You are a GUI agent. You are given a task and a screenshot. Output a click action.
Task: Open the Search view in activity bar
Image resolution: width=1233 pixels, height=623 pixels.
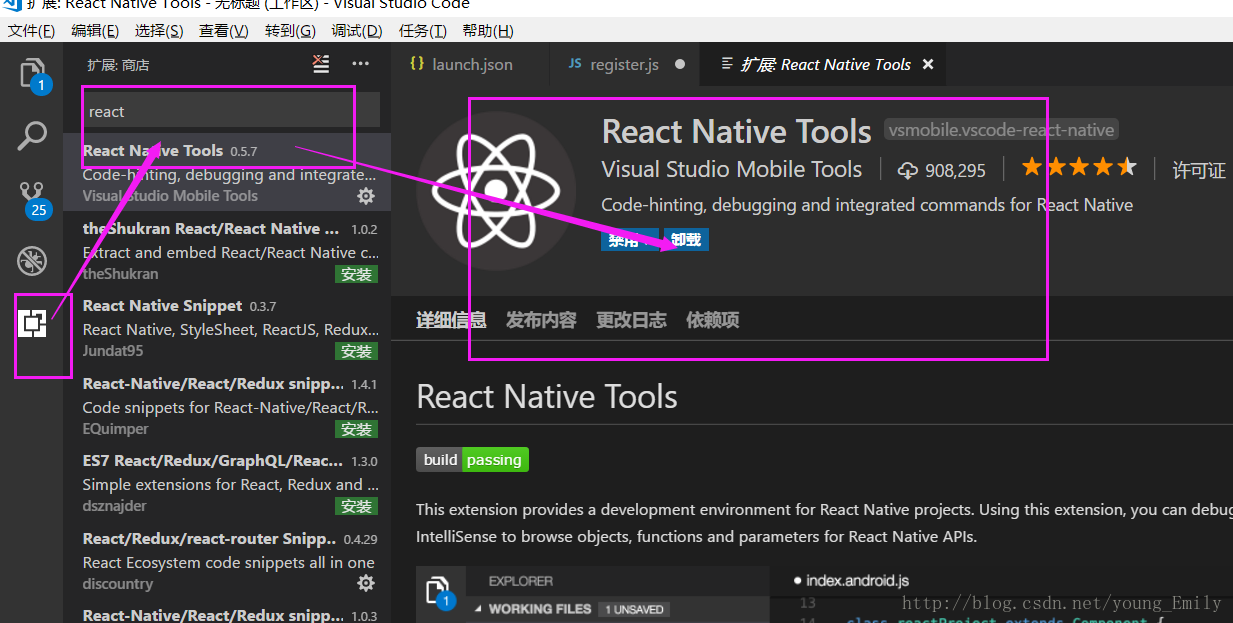click(x=32, y=135)
